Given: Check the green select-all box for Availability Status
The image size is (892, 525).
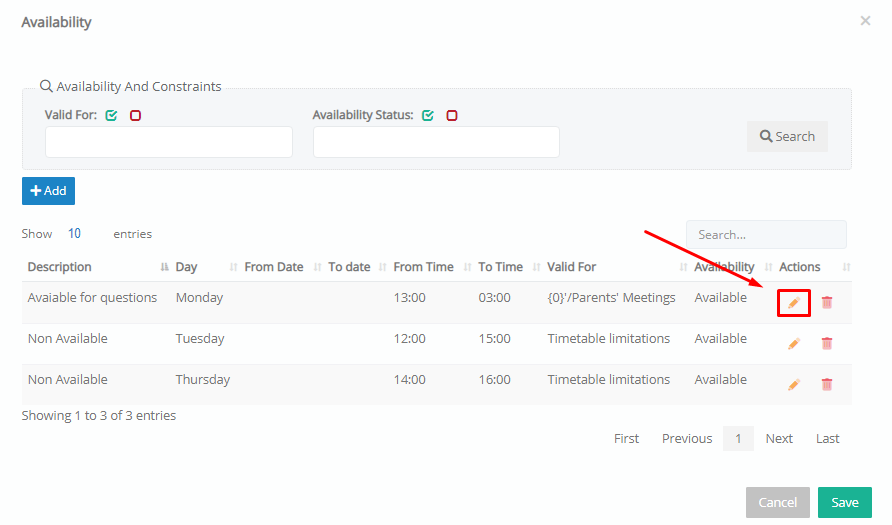Looking at the screenshot, I should pos(428,115).
